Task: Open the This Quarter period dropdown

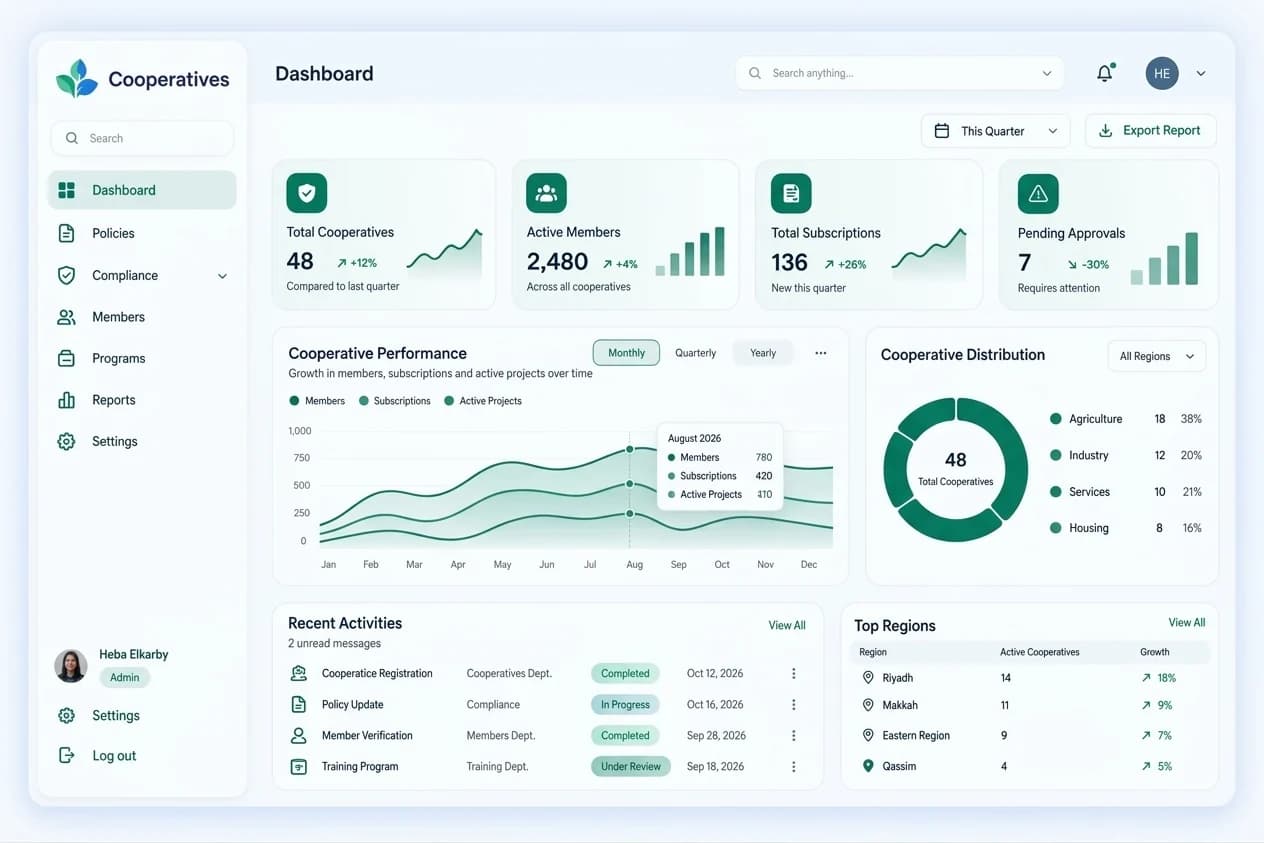Action: (x=995, y=131)
